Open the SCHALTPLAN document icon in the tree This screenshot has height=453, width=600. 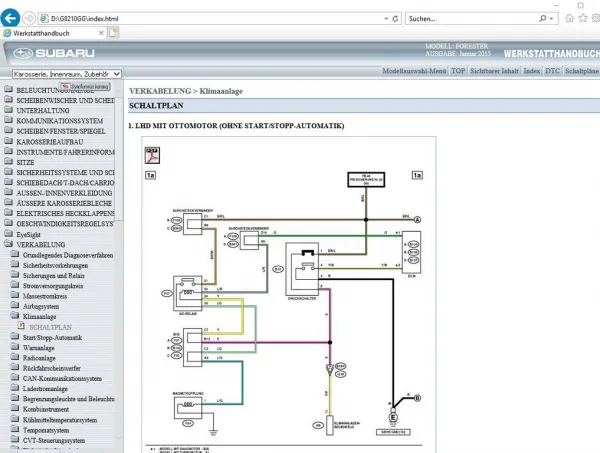pos(22,327)
